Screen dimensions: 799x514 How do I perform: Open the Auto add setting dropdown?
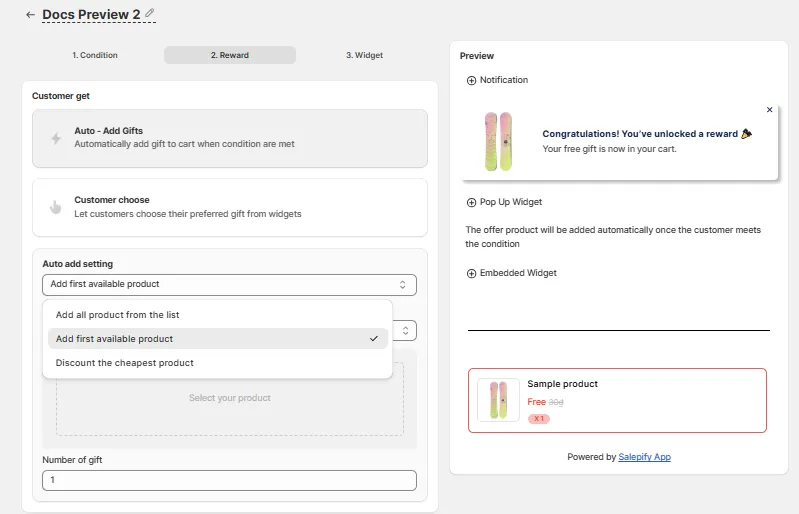229,285
